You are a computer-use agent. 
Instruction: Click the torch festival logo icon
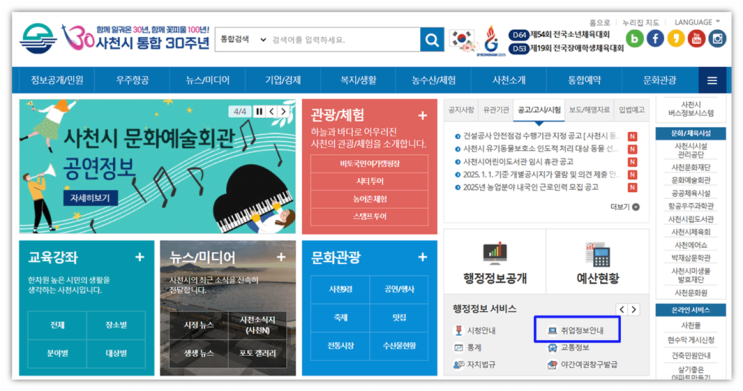491,41
